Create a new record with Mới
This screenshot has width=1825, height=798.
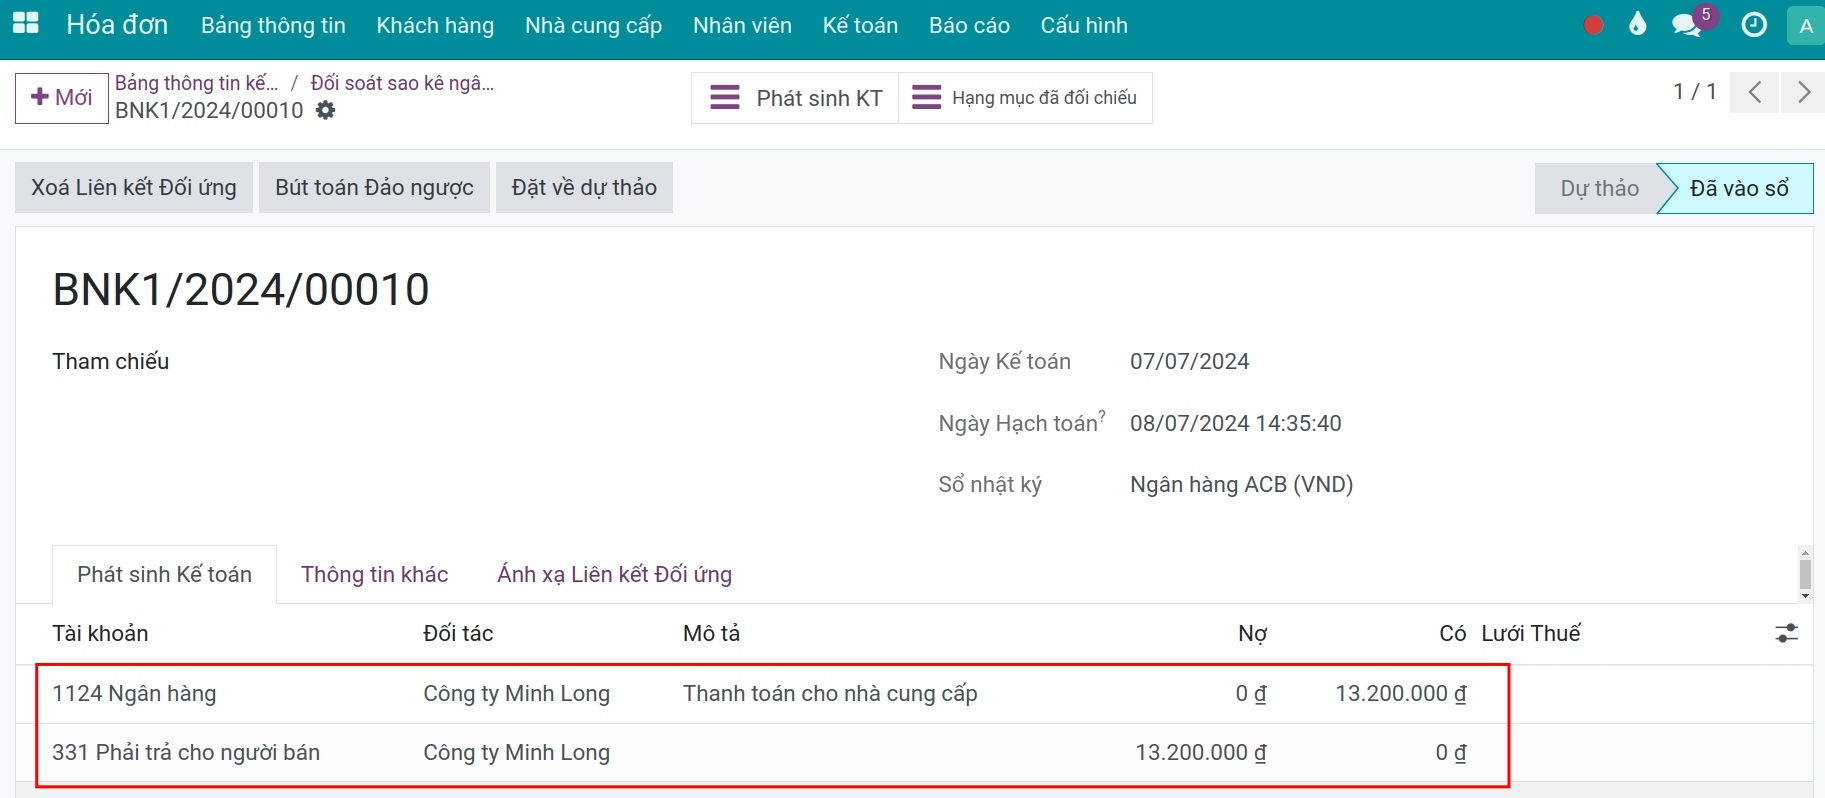click(62, 98)
